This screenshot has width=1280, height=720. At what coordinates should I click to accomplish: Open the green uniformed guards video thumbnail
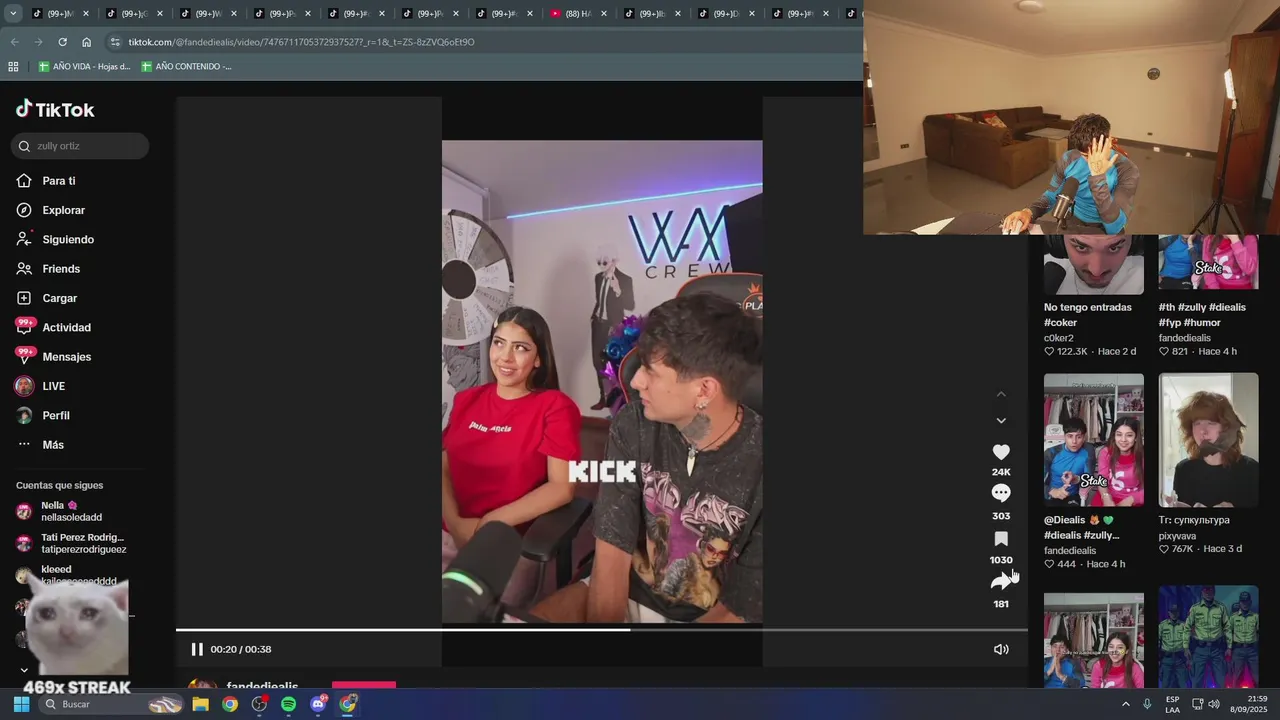(x=1208, y=637)
